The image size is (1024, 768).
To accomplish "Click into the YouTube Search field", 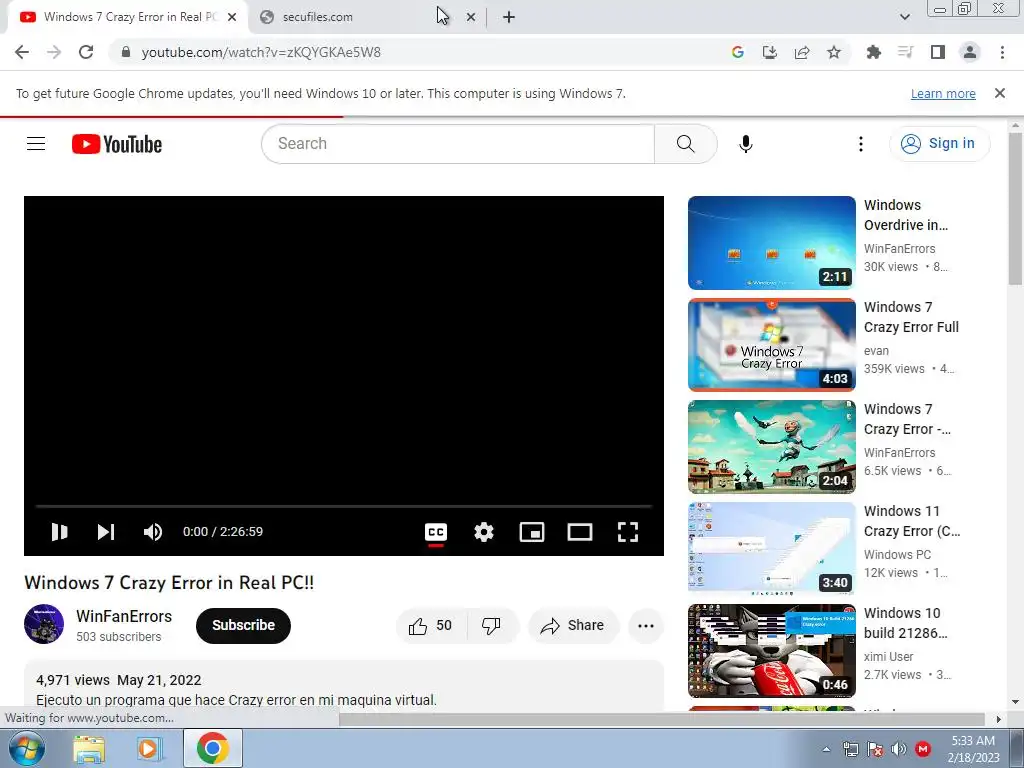I will (458, 144).
